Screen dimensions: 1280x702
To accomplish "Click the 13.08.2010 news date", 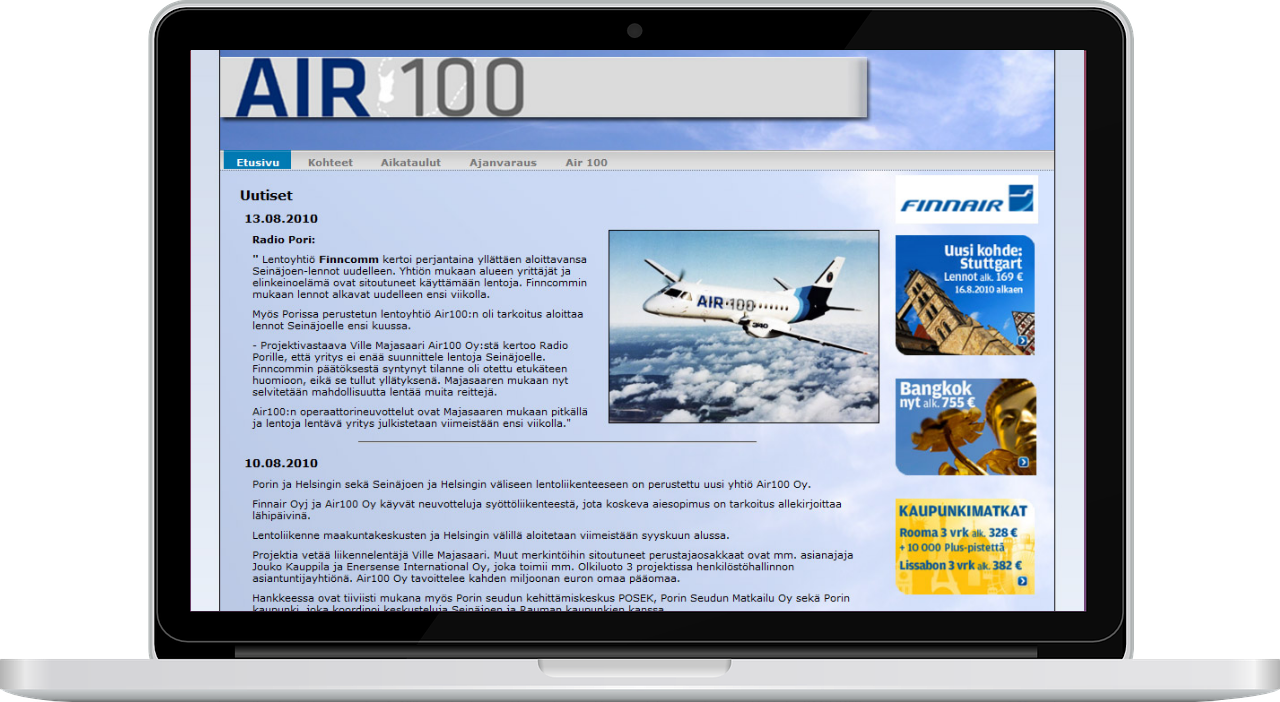I will coord(281,219).
